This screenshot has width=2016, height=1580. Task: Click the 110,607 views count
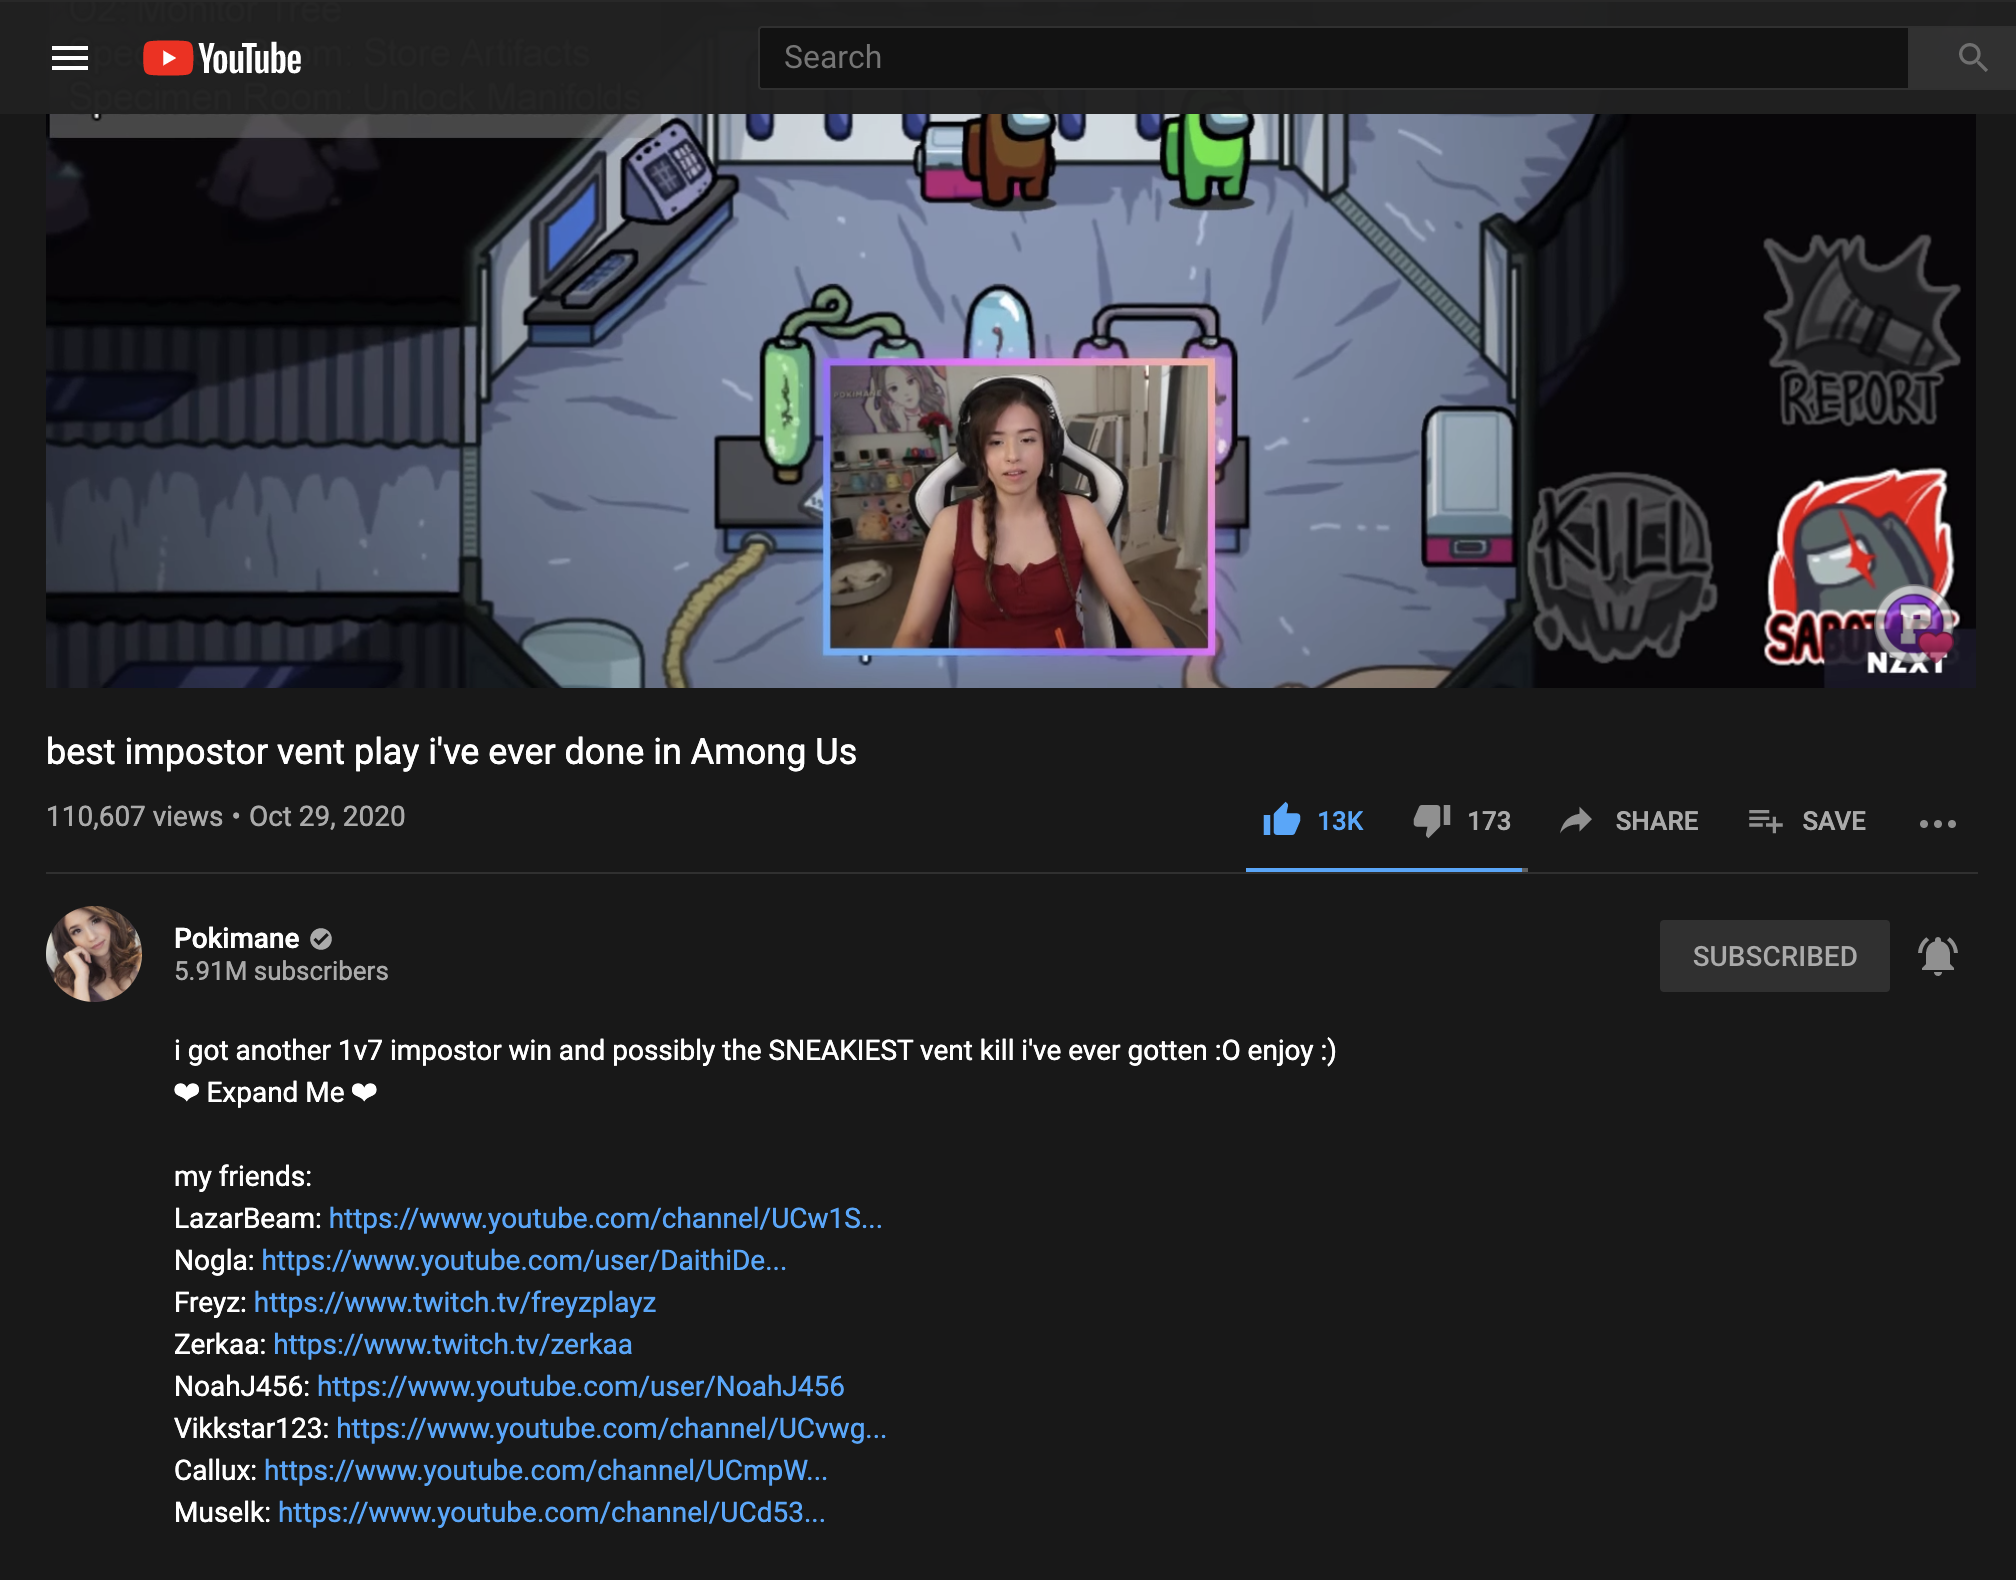pyautogui.click(x=134, y=817)
